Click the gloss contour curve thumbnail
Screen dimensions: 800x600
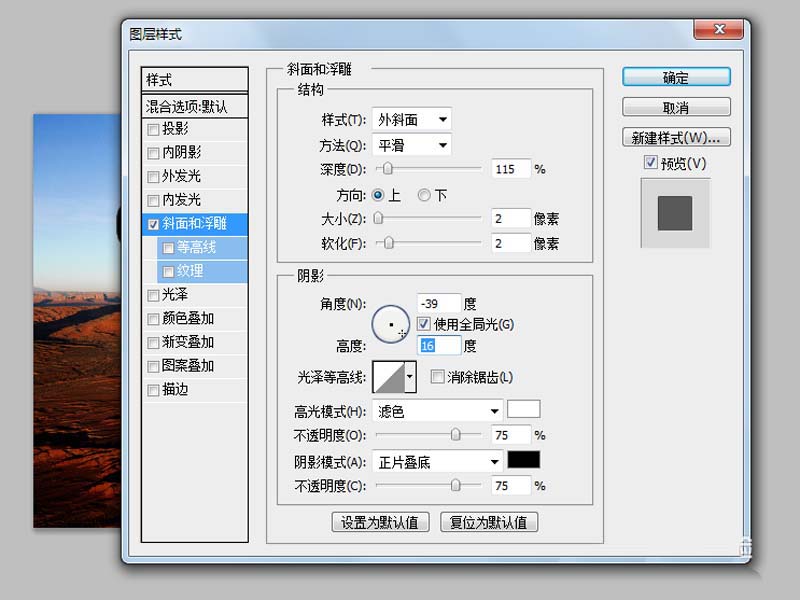click(x=389, y=377)
